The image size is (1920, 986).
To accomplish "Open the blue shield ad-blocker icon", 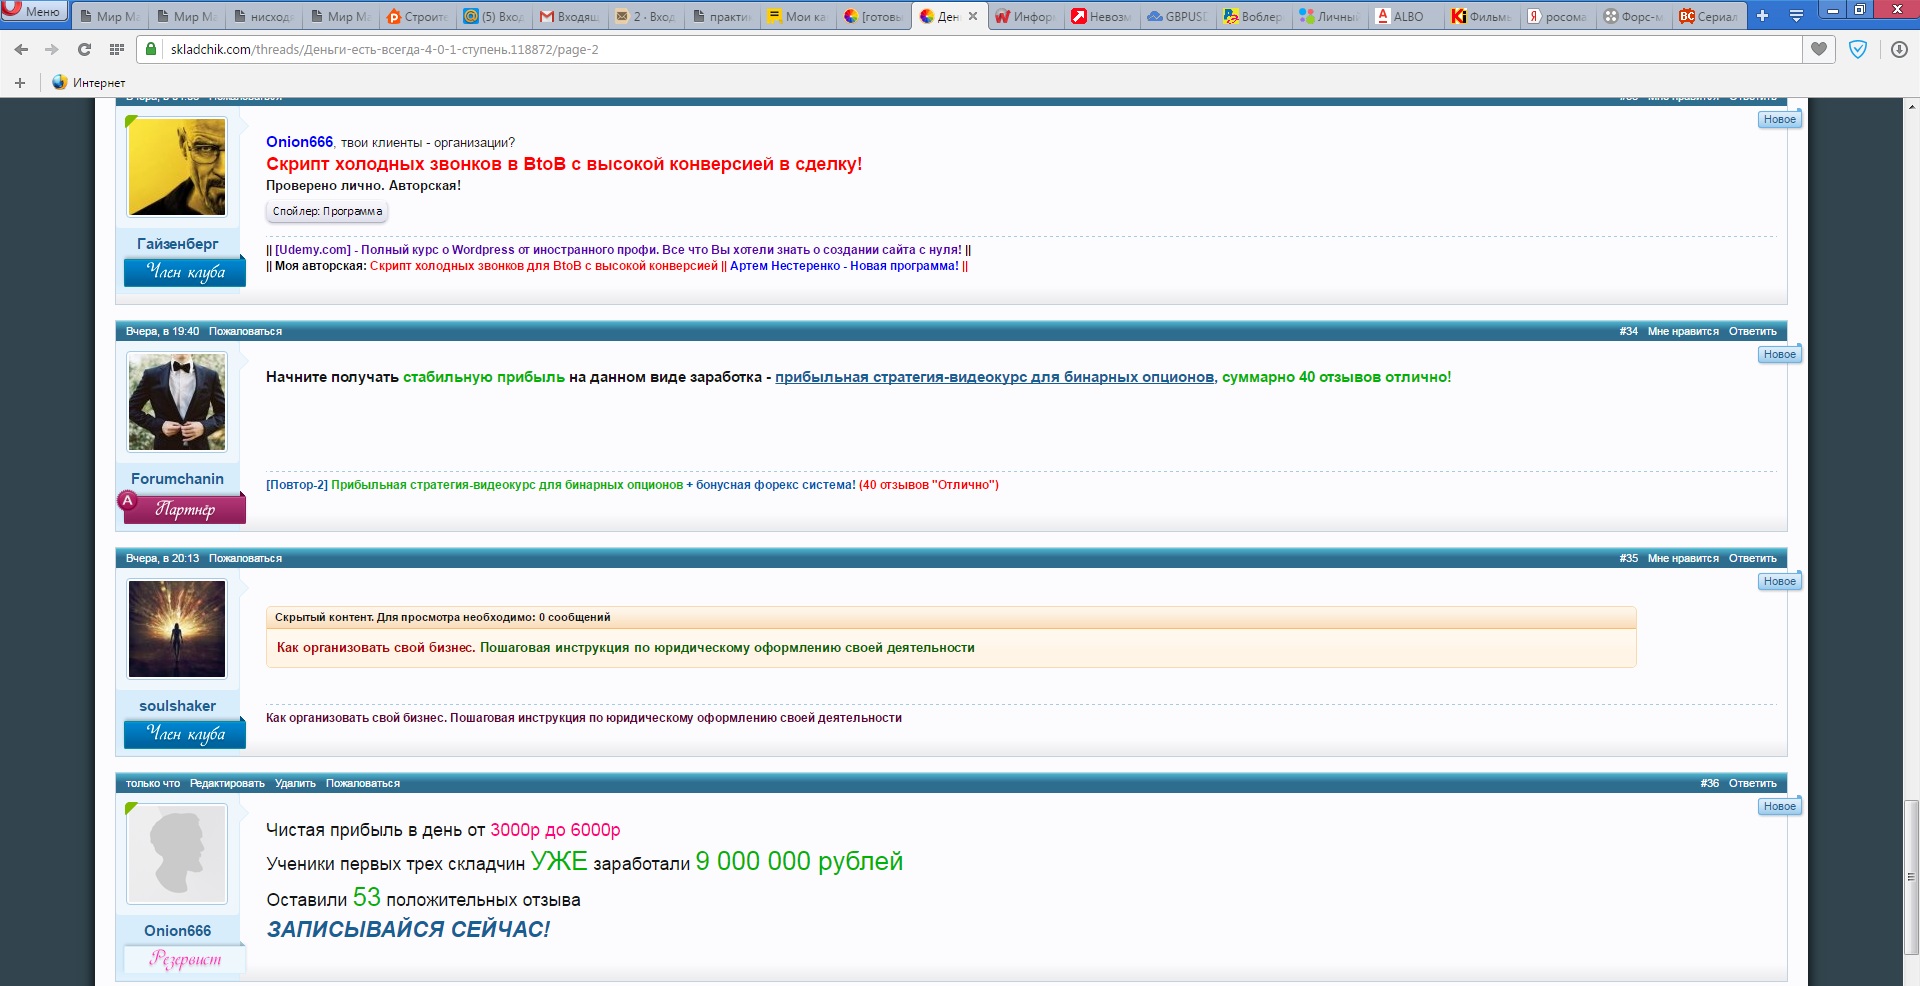I will 1858,49.
